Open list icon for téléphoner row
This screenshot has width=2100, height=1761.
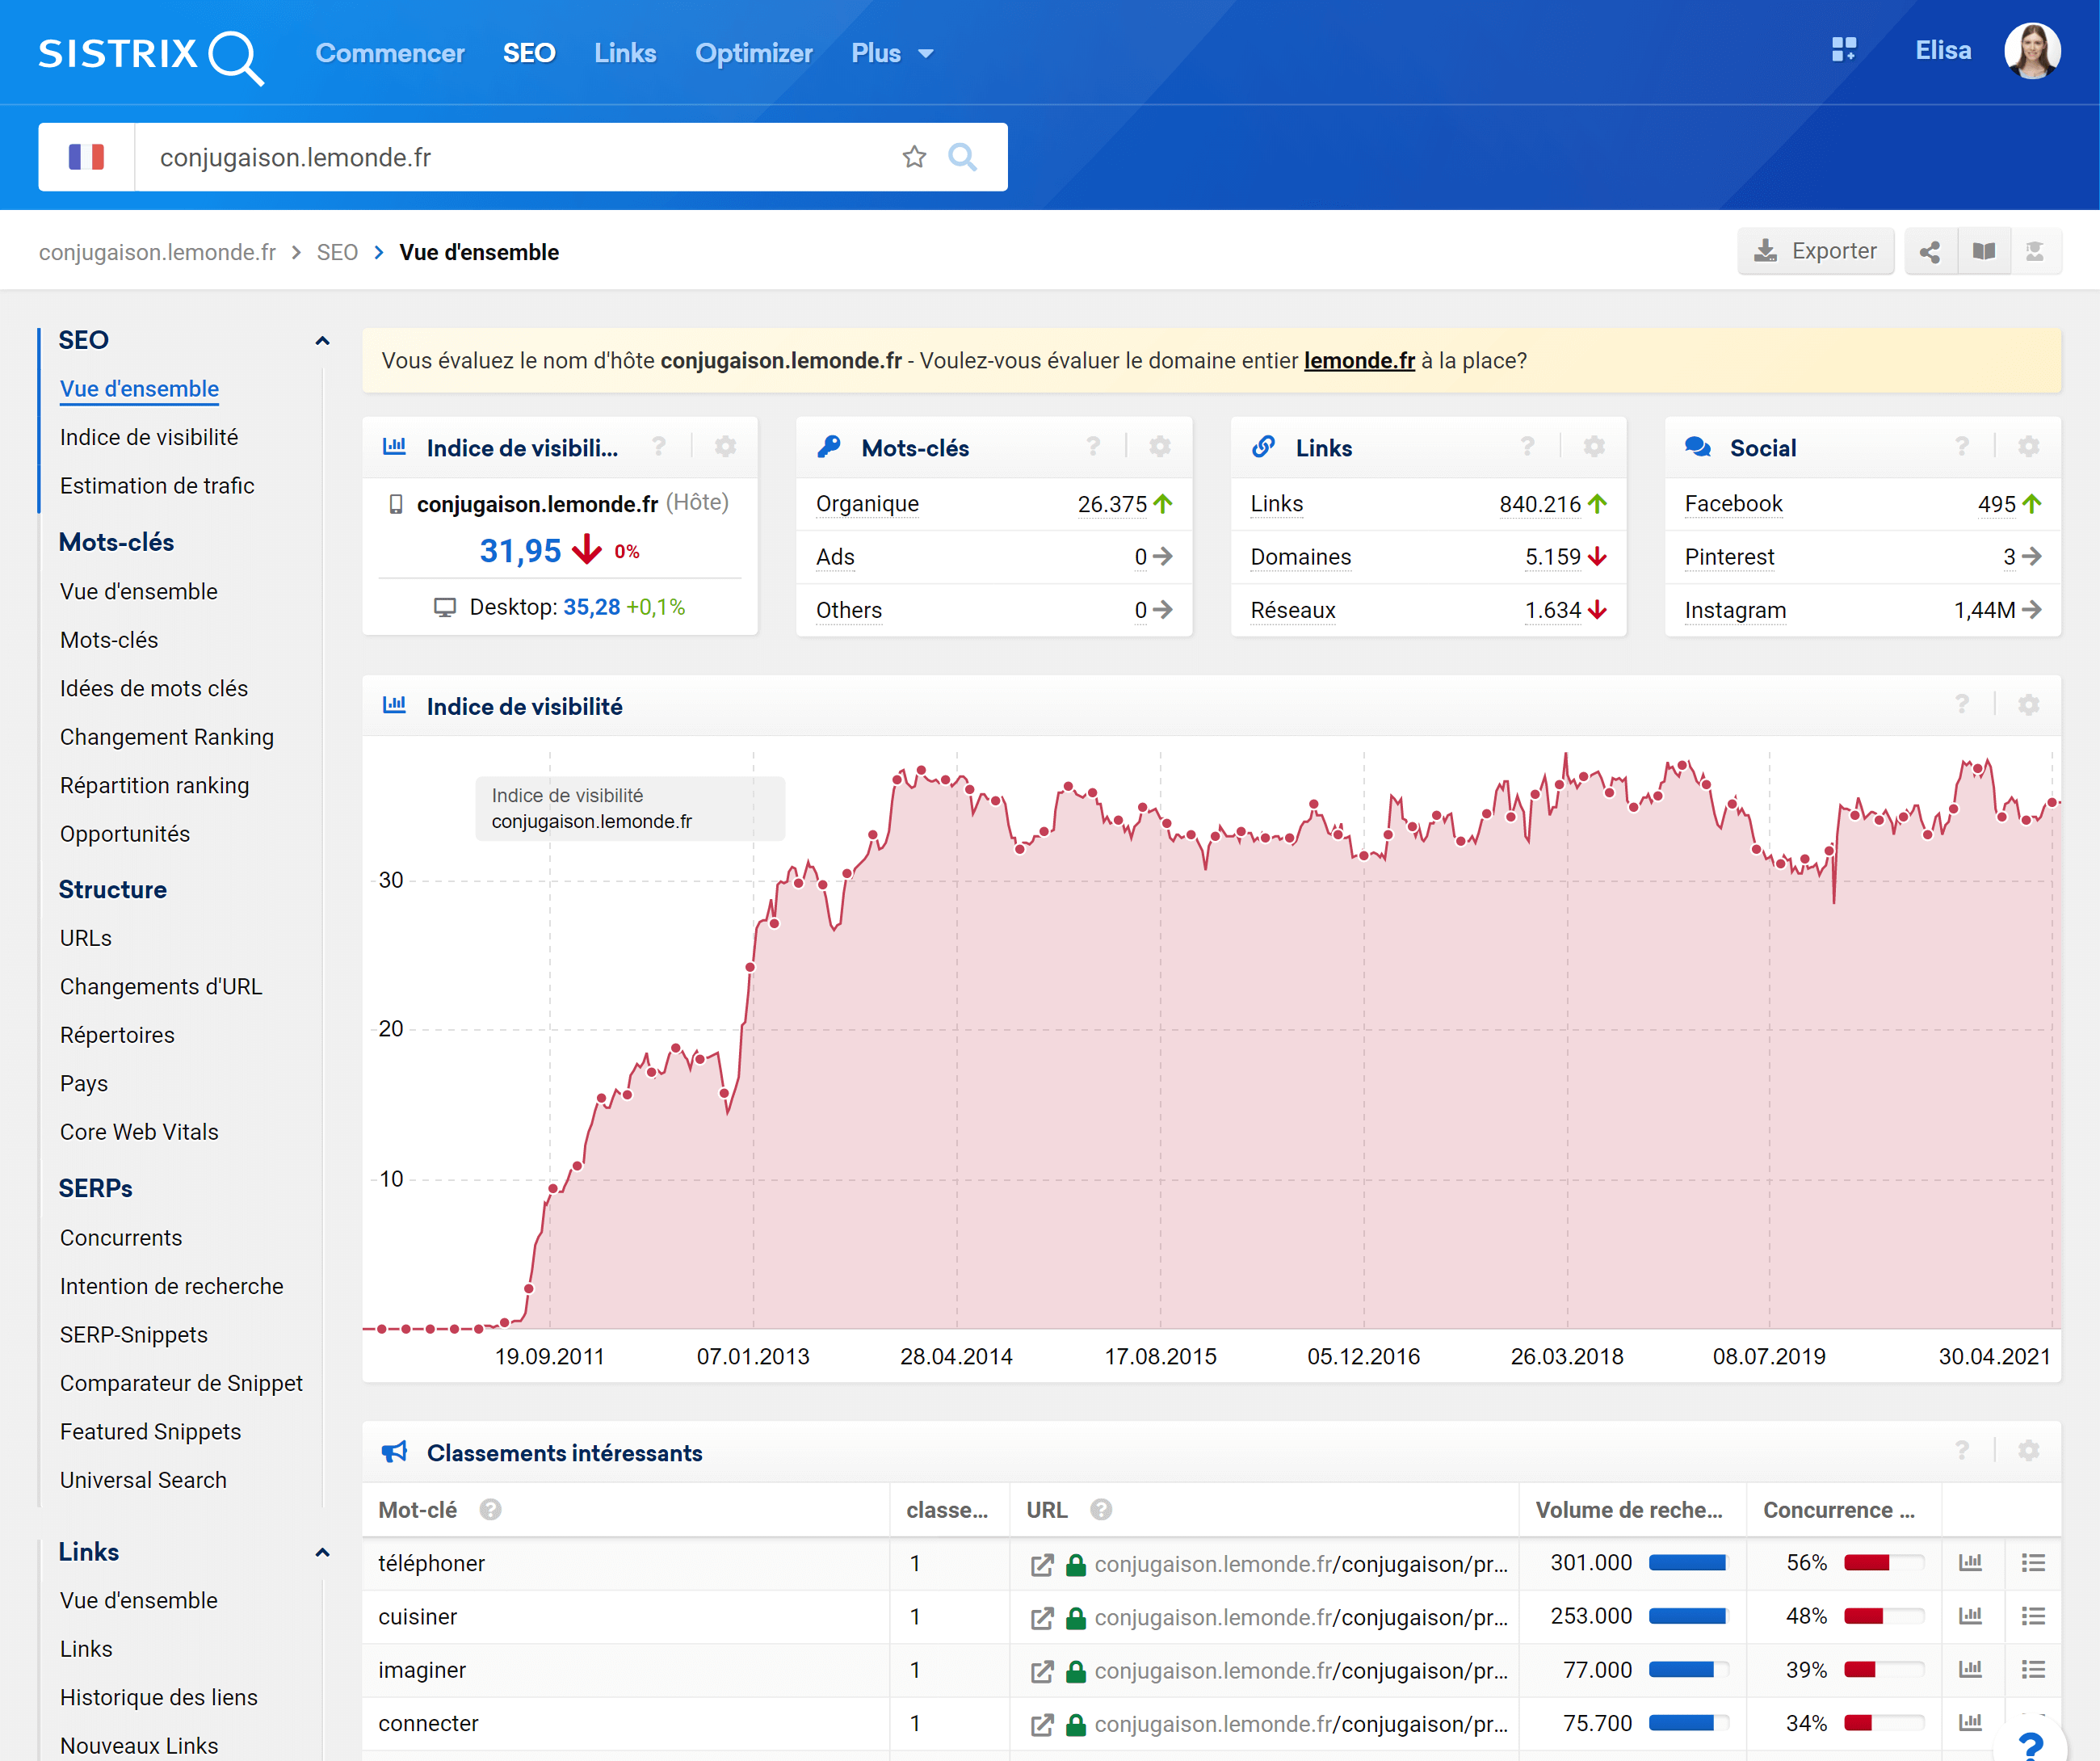coord(2033,1563)
